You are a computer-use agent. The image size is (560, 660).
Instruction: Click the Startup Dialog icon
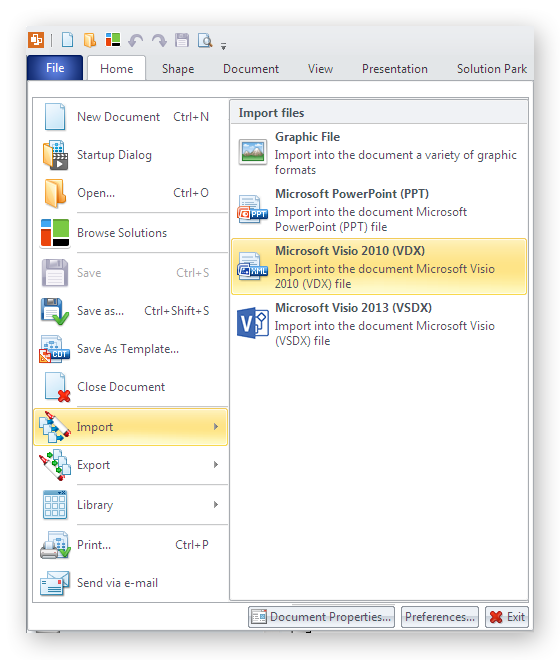click(x=55, y=155)
